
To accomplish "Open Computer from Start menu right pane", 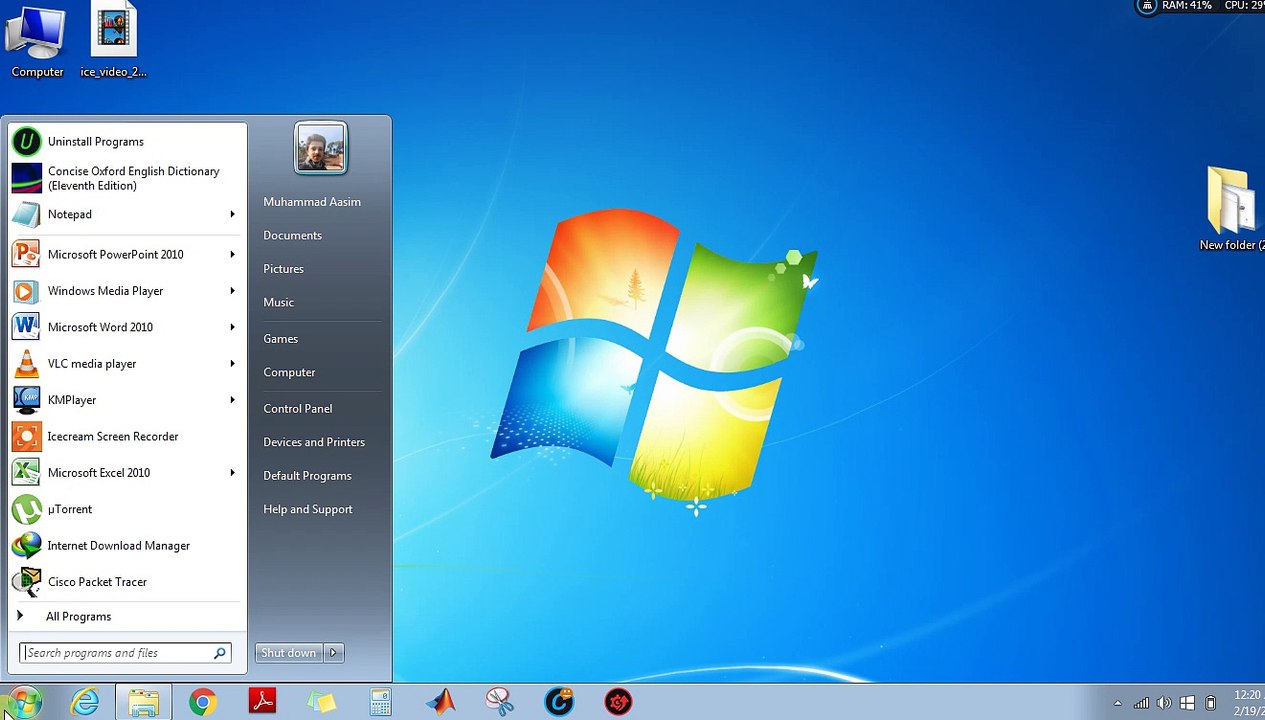I will pyautogui.click(x=289, y=372).
